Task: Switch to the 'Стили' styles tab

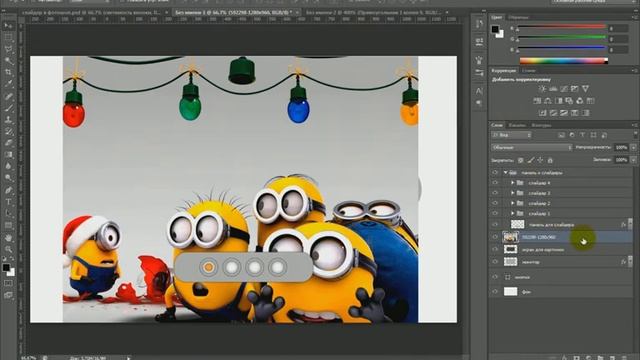Action: pos(529,71)
